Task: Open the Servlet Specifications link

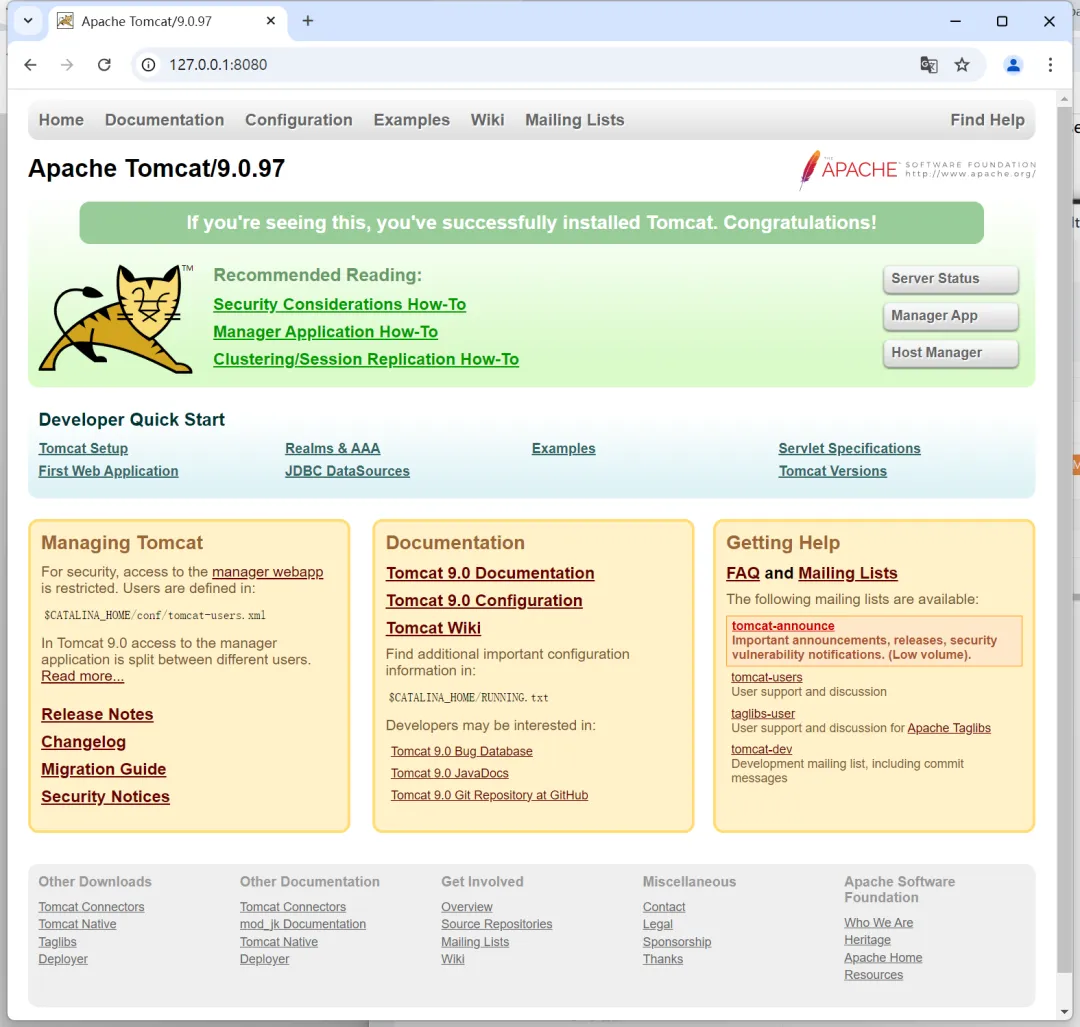Action: (849, 448)
